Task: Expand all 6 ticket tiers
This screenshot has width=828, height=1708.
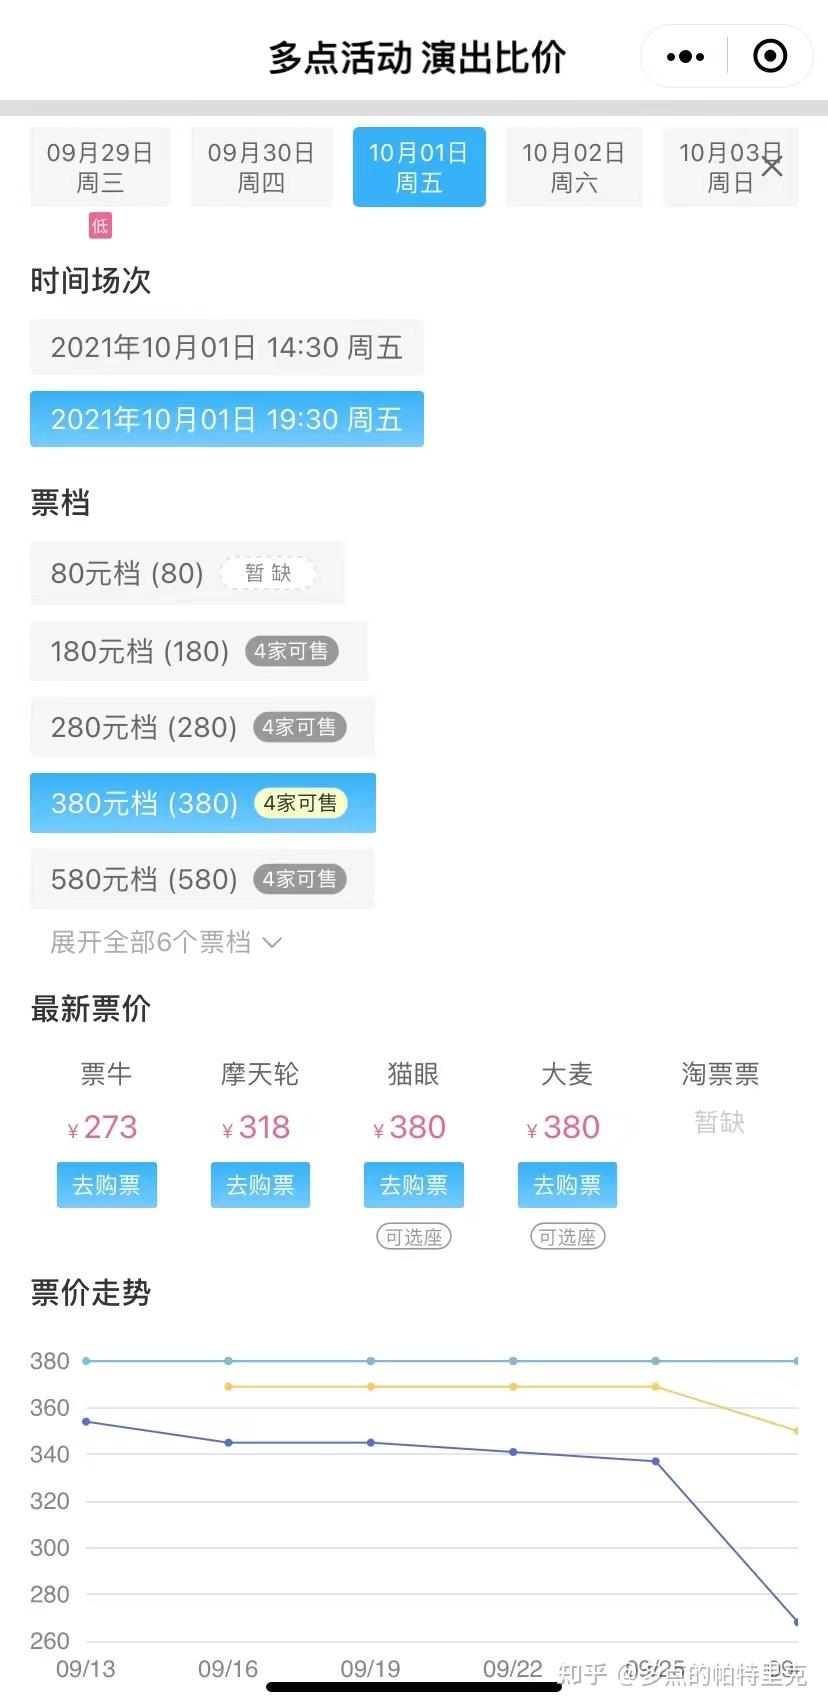Action: (151, 942)
